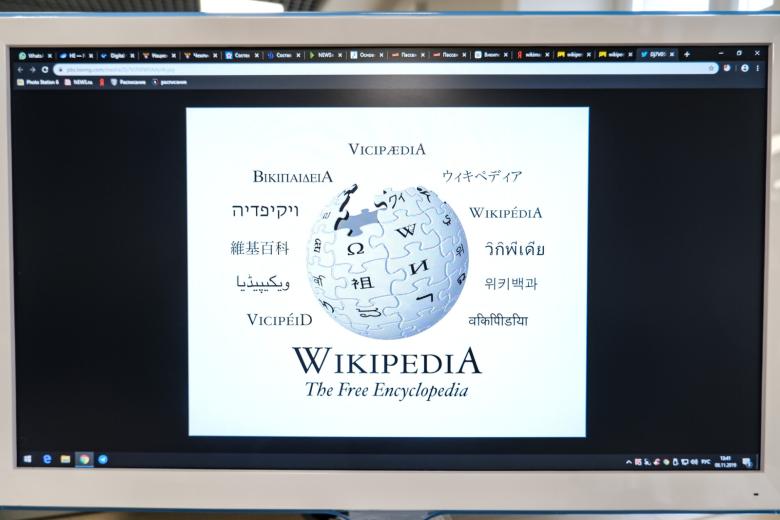
Task: Click the extension icon beside the address bar
Action: point(727,68)
